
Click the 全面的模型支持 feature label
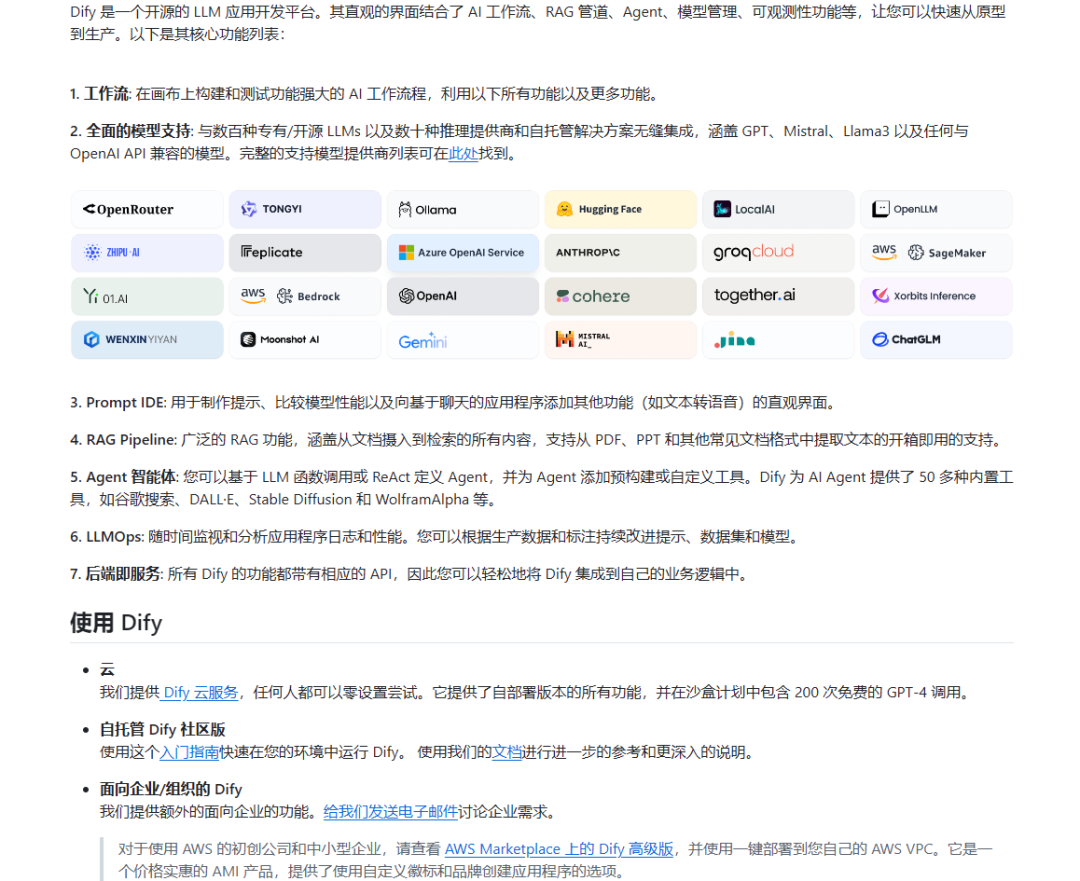pyautogui.click(x=138, y=131)
